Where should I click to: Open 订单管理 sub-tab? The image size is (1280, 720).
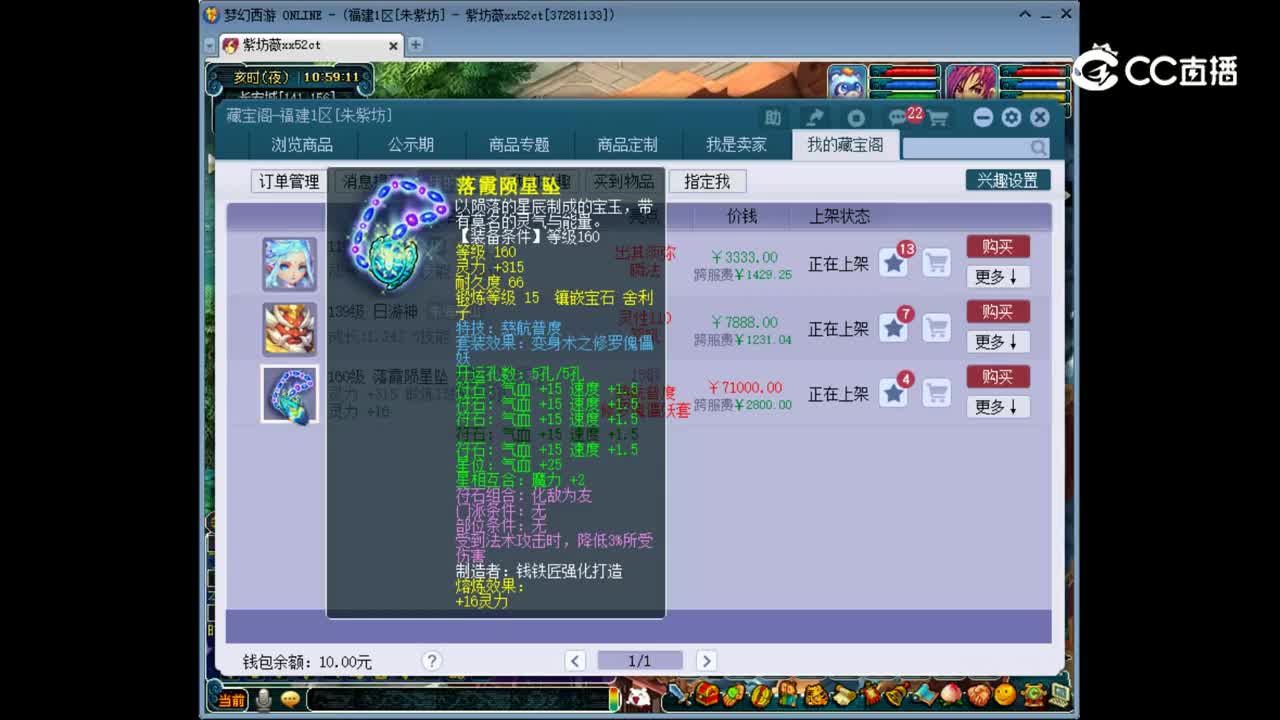pyautogui.click(x=289, y=181)
